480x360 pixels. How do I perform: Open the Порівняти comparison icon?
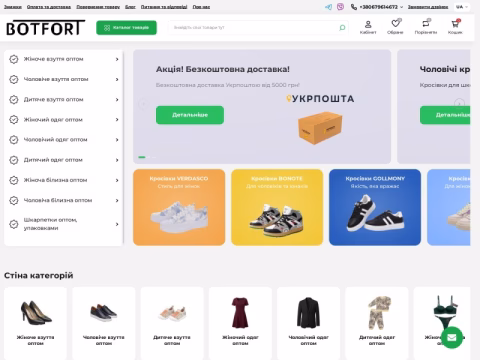pyautogui.click(x=426, y=24)
